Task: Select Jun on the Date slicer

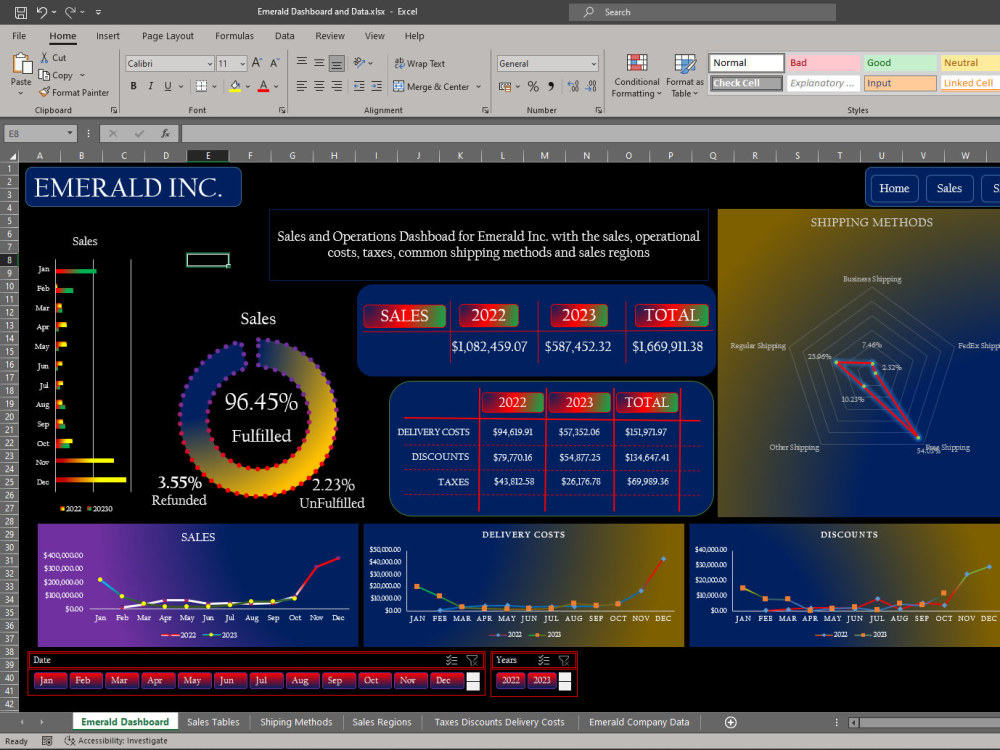Action: tap(225, 680)
